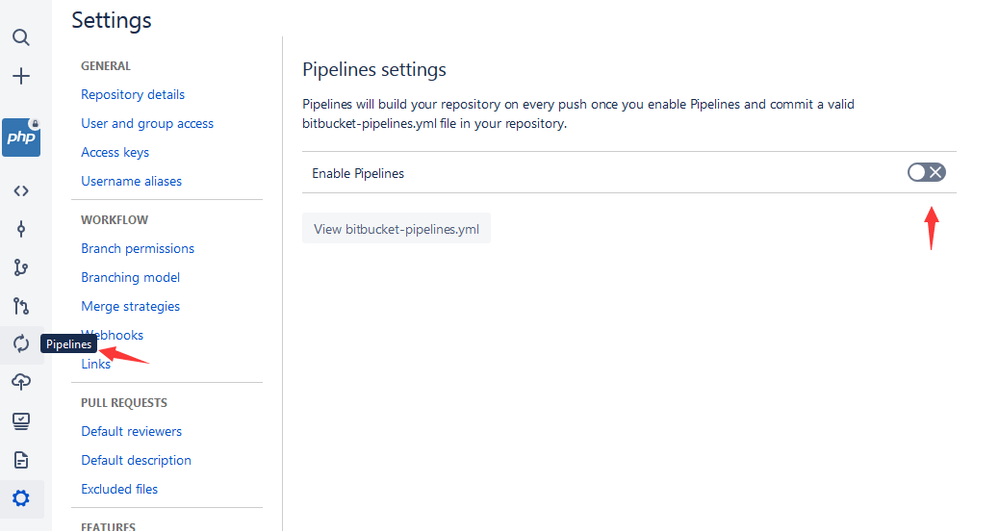
Task: Open Default reviewers settings
Action: 131,432
